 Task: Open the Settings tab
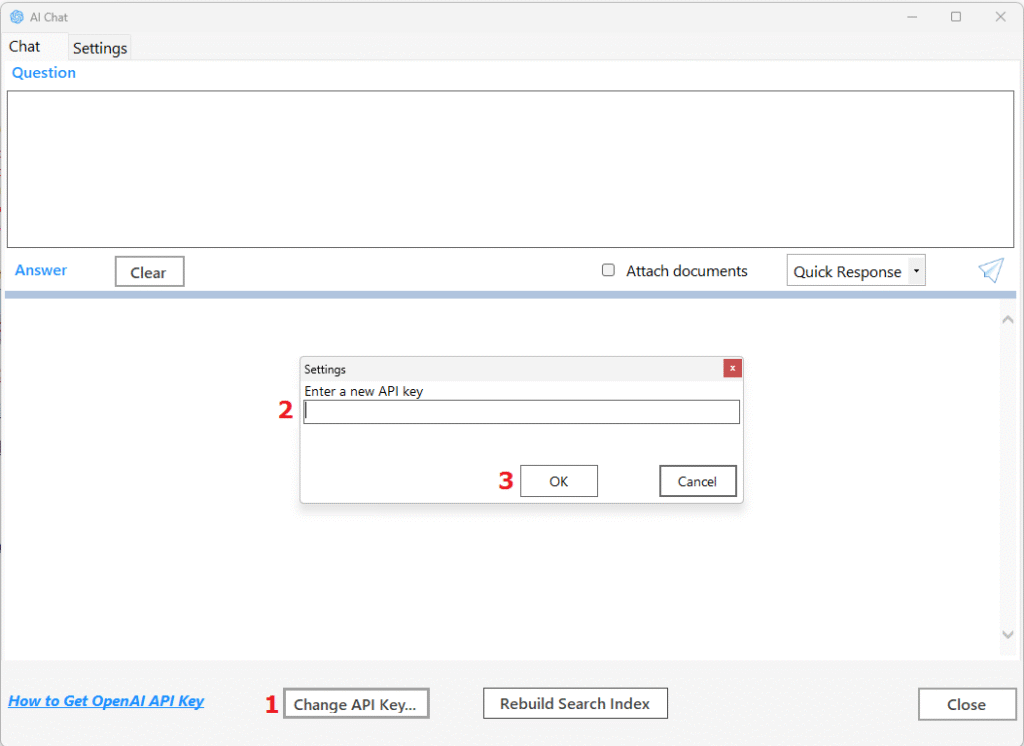pyautogui.click(x=100, y=48)
